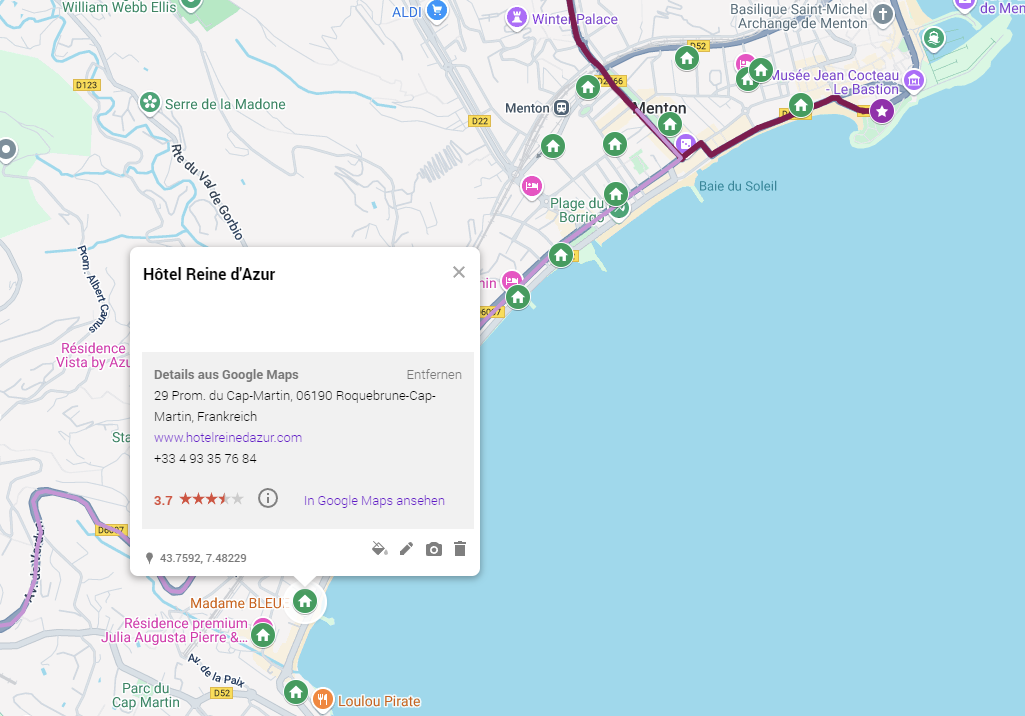Select the Winter Palace label
The image size is (1025, 716).
575,19
